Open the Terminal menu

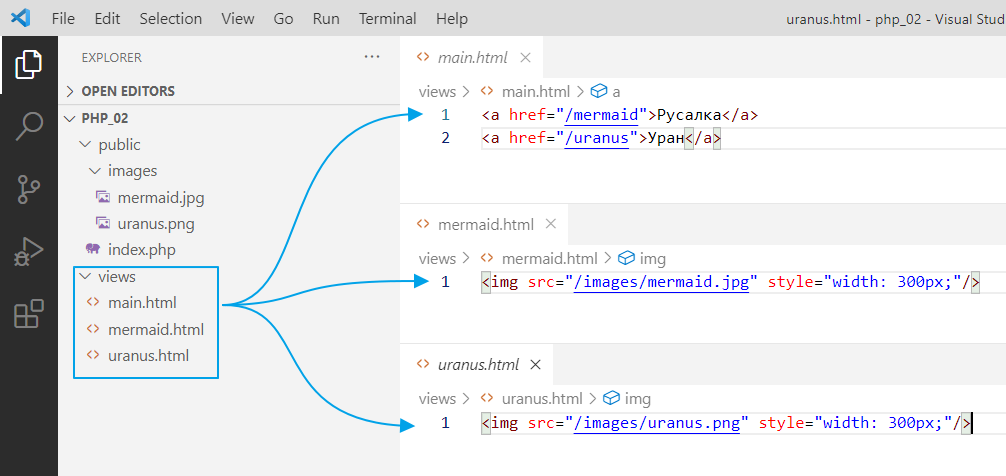[x=390, y=18]
